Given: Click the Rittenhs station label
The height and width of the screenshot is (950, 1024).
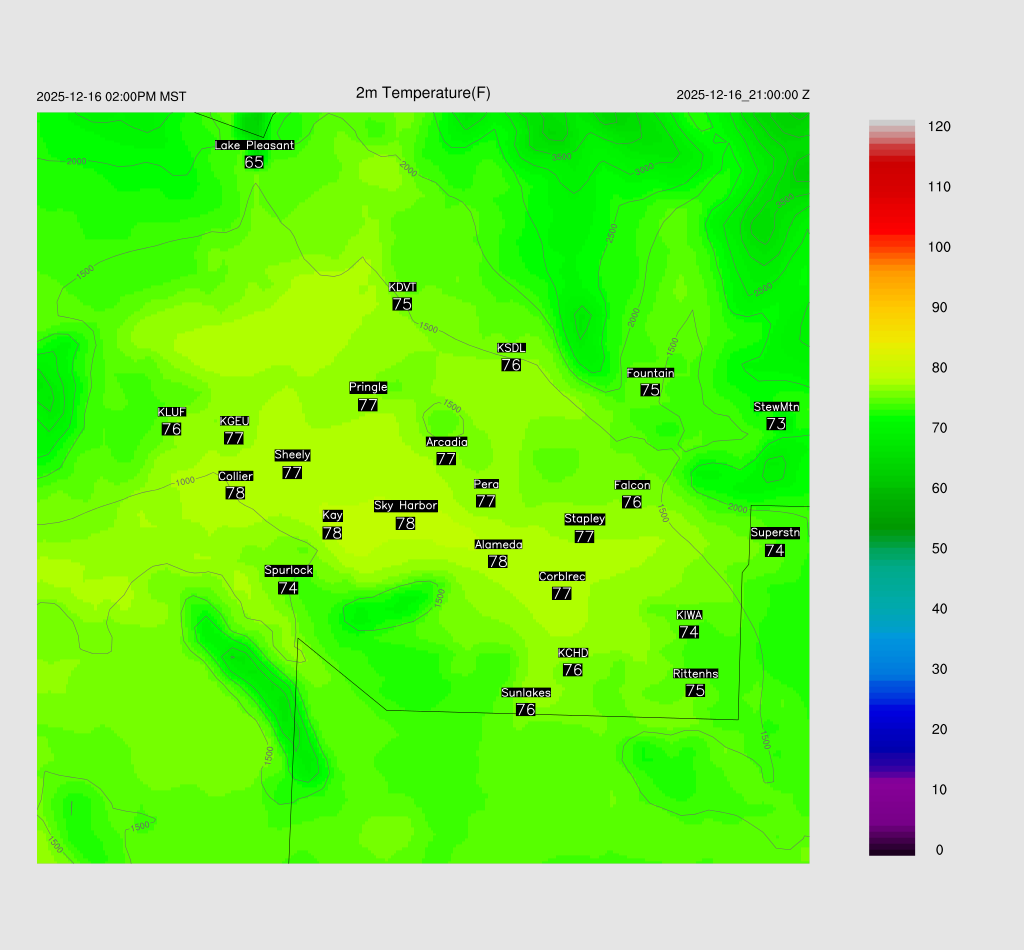Looking at the screenshot, I should click(695, 674).
